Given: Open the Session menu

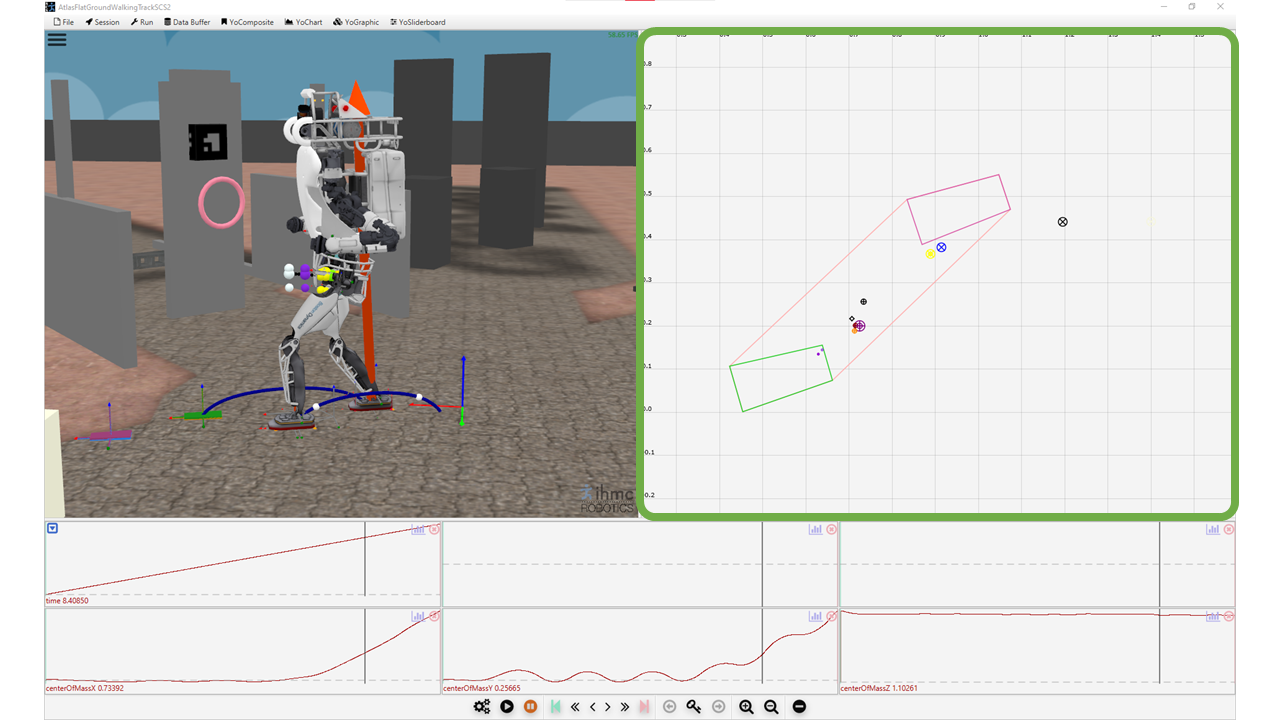Looking at the screenshot, I should click(x=103, y=22).
